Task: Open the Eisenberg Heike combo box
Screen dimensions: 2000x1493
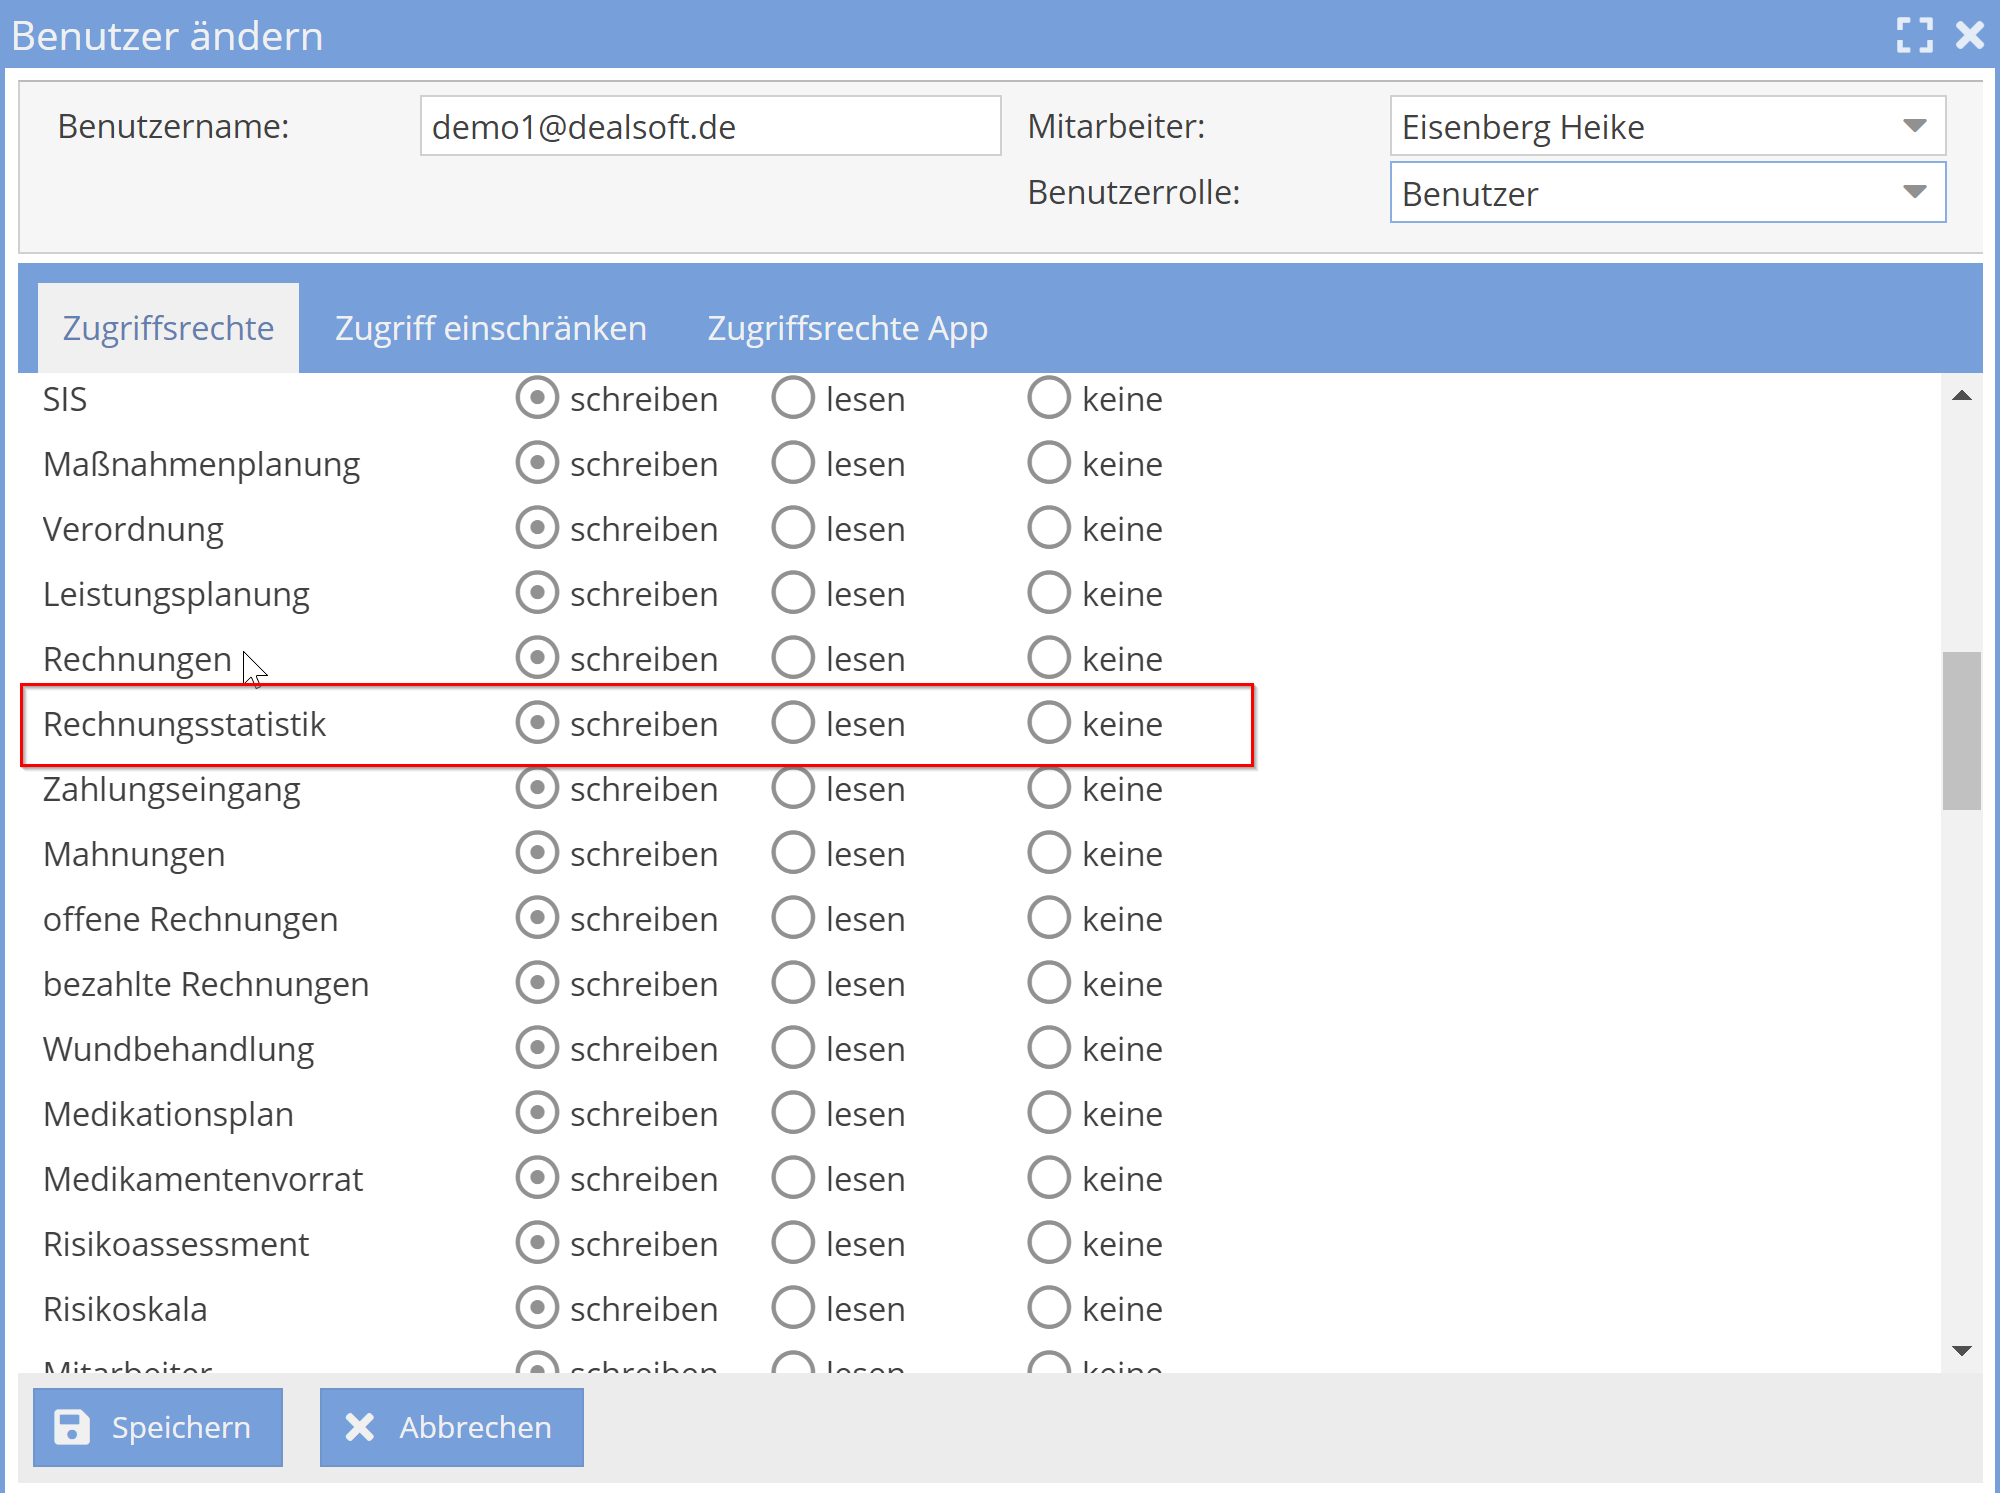Action: [1650, 127]
